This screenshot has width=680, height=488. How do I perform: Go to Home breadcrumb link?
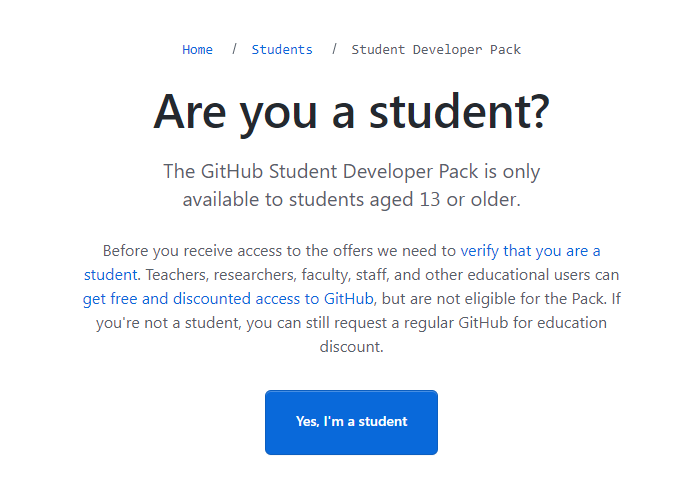pyautogui.click(x=197, y=50)
